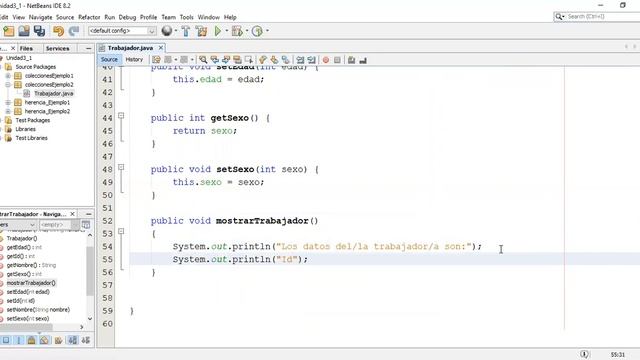Expand the coleccionesEjemplo1 package node

[8, 76]
